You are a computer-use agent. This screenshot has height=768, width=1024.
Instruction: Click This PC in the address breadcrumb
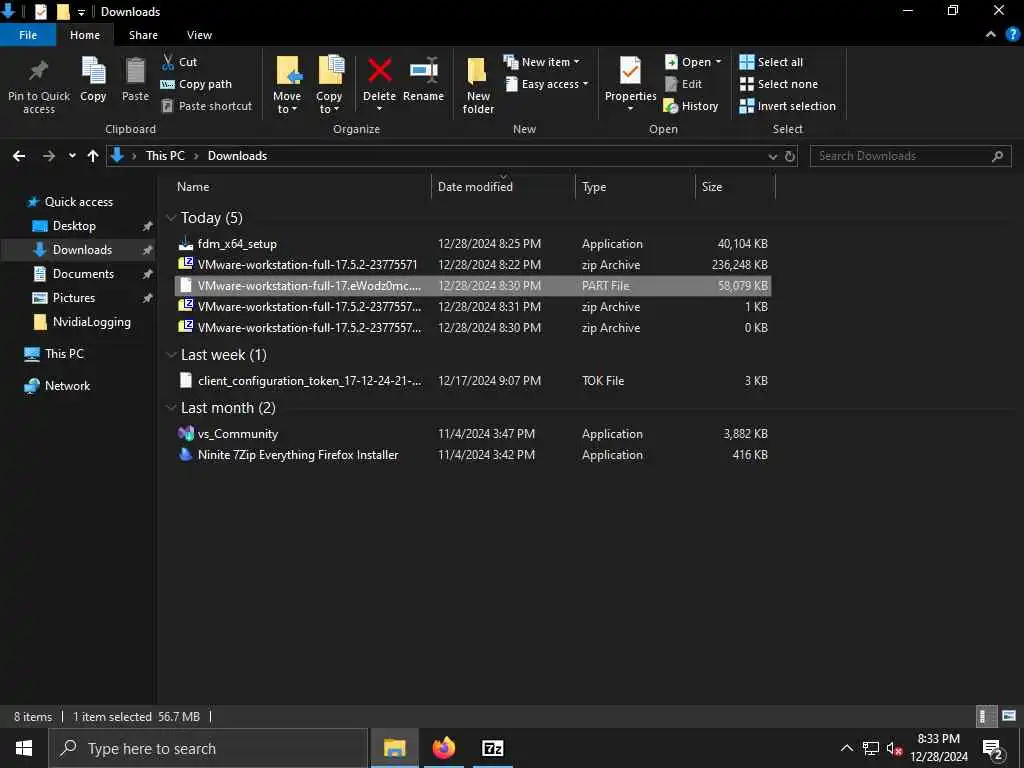pos(165,156)
